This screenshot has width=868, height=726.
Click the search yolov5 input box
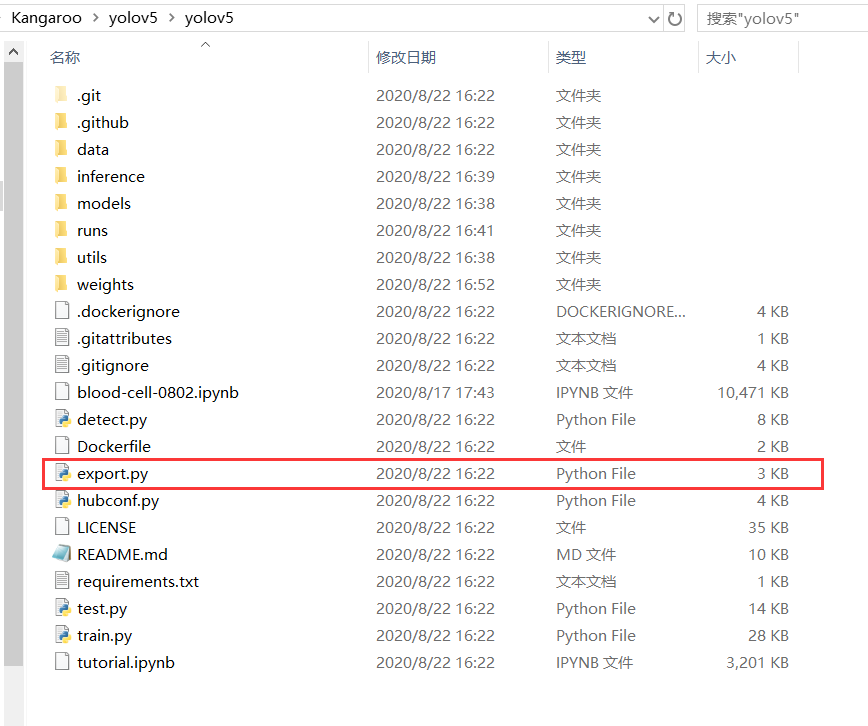[x=782, y=19]
